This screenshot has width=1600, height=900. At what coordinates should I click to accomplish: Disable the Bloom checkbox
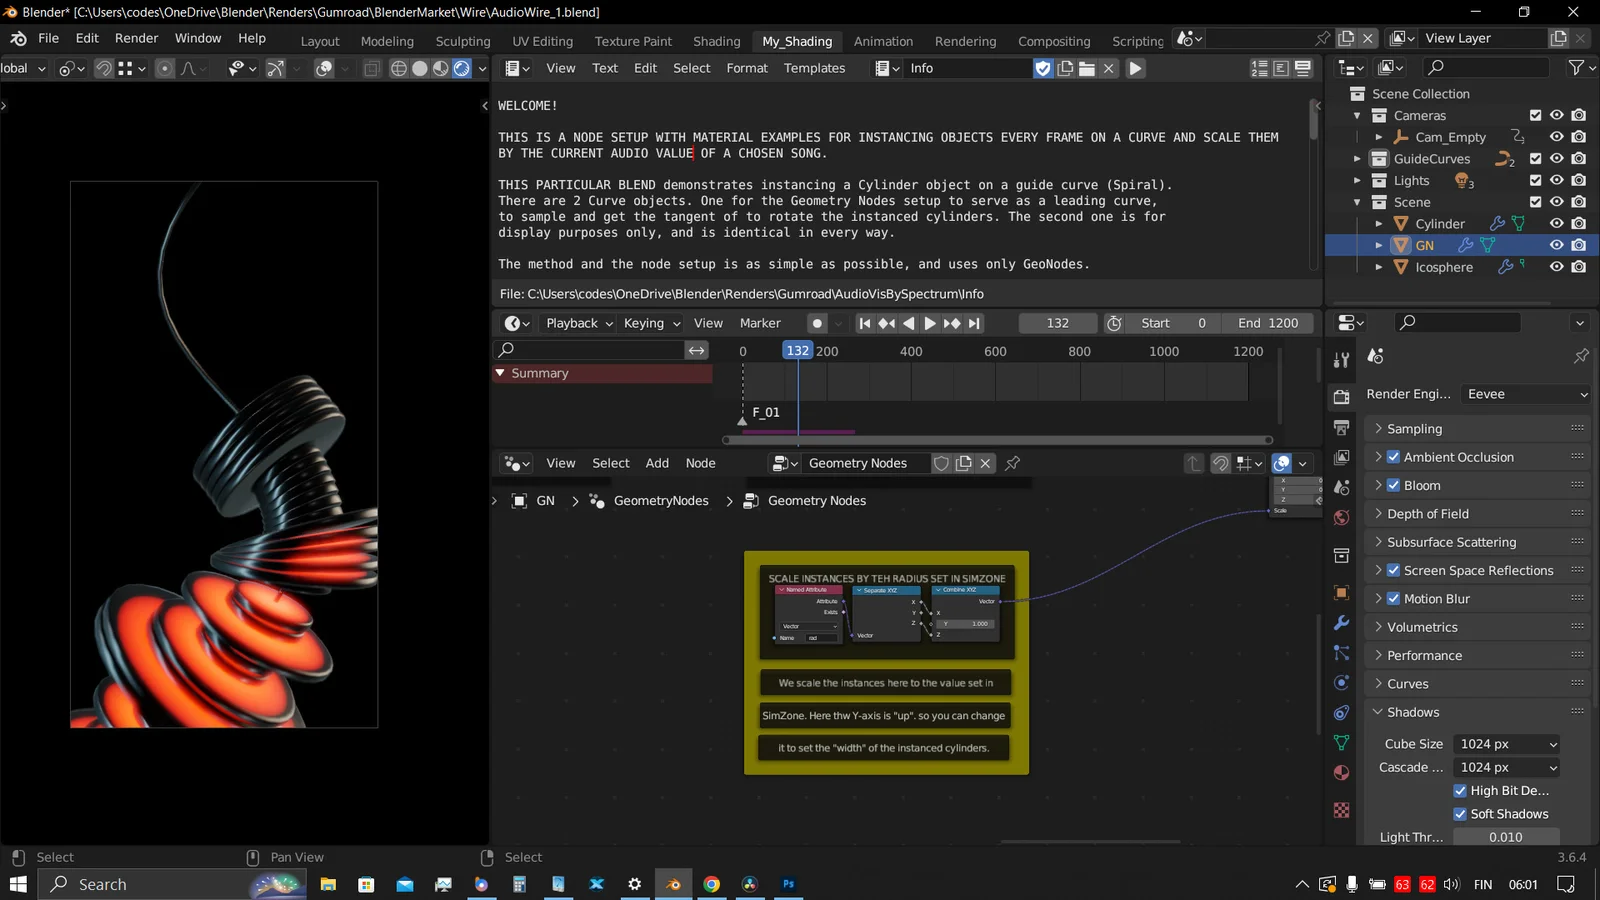pyautogui.click(x=1393, y=485)
